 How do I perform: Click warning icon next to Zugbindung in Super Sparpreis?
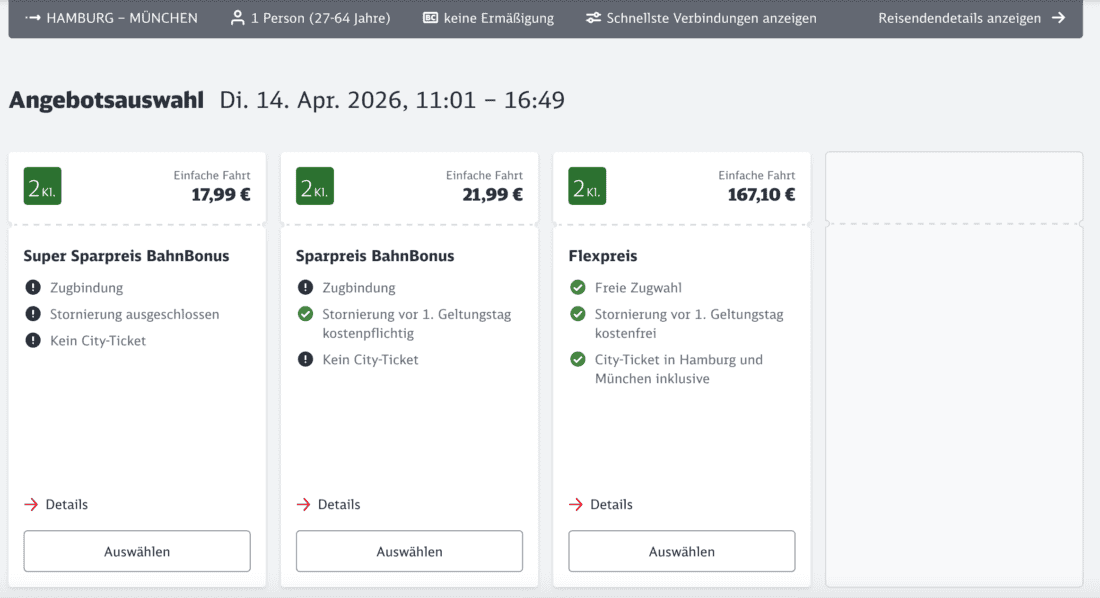(33, 287)
